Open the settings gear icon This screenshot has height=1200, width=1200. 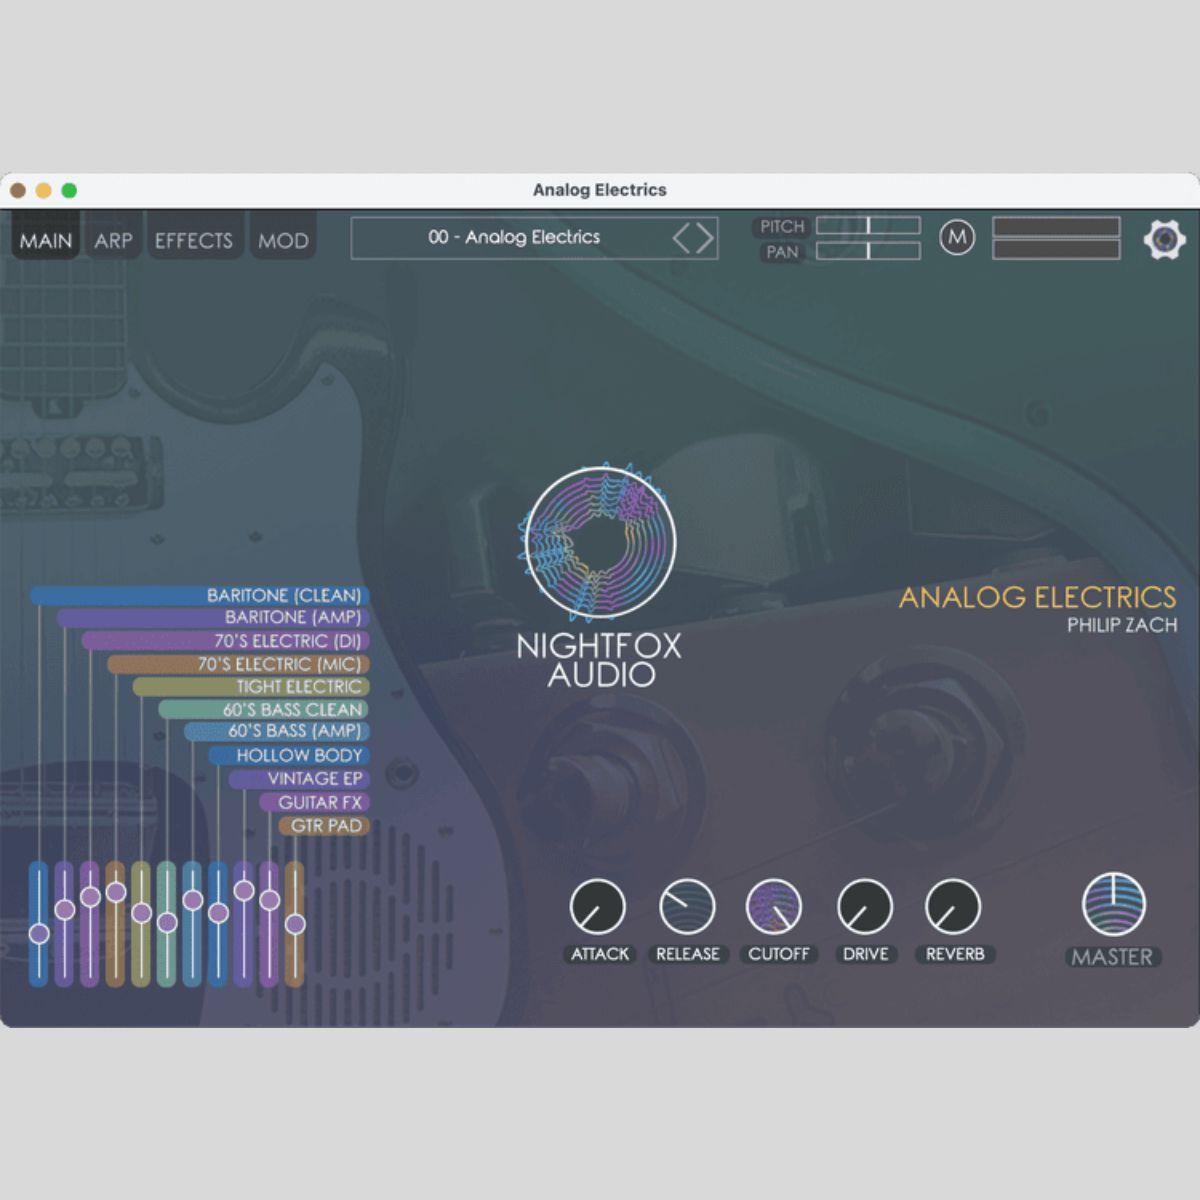pyautogui.click(x=1164, y=239)
